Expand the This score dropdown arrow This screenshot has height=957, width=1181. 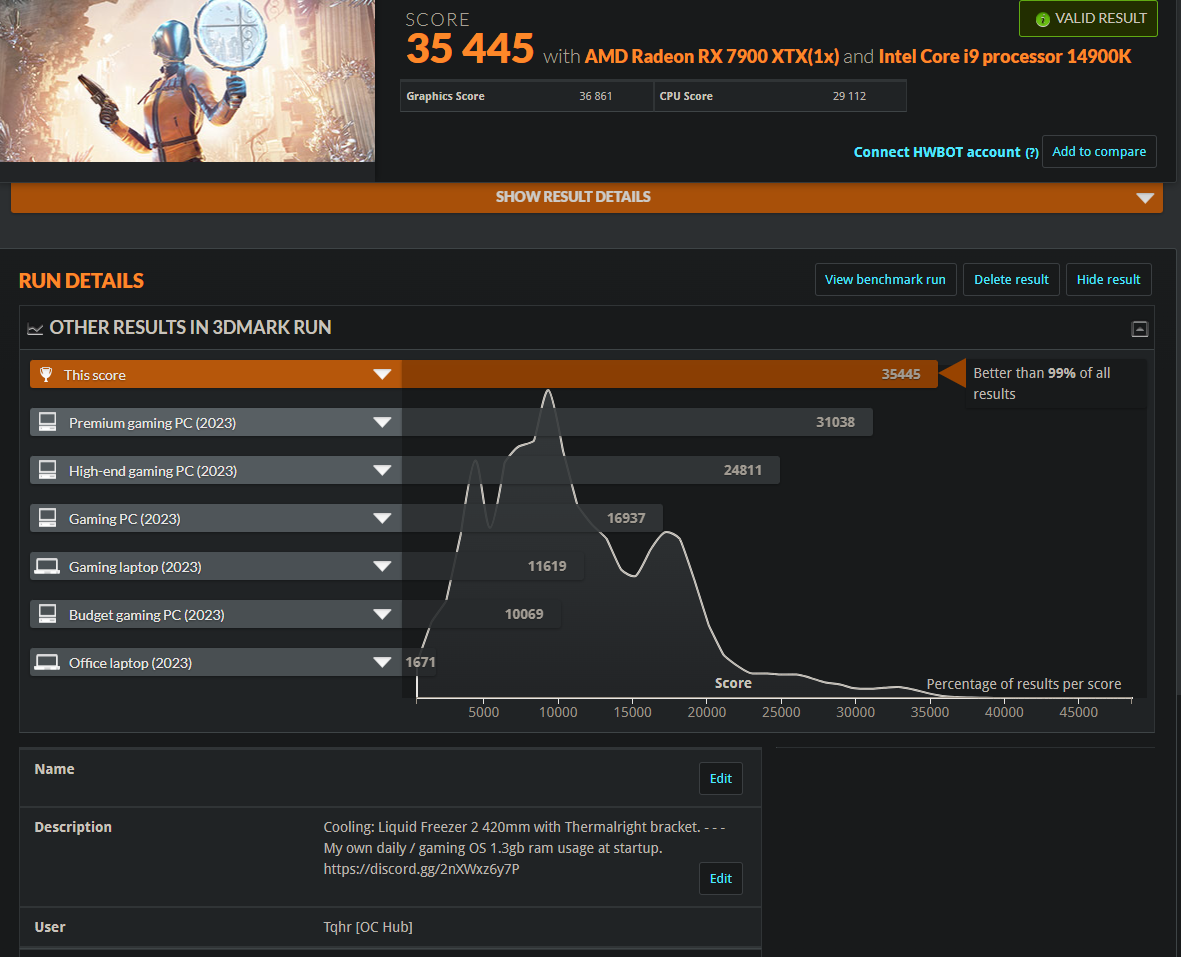(382, 375)
